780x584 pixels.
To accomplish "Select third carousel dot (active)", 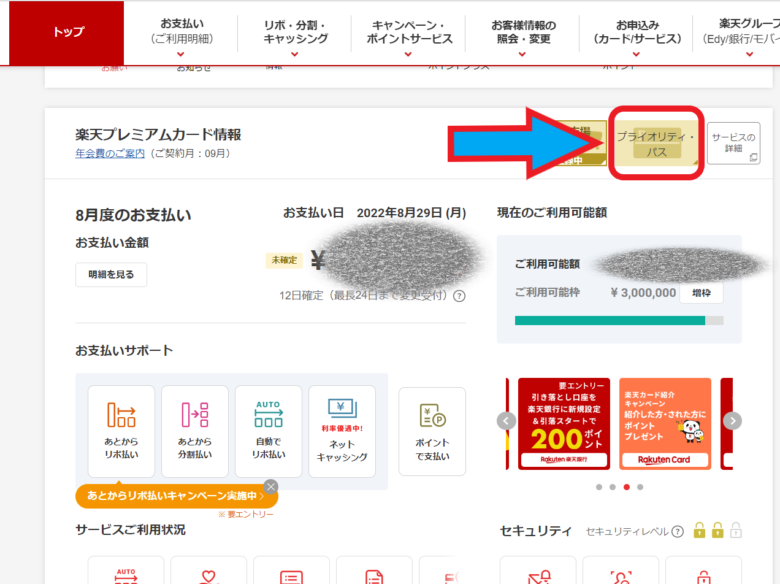I will 627,487.
